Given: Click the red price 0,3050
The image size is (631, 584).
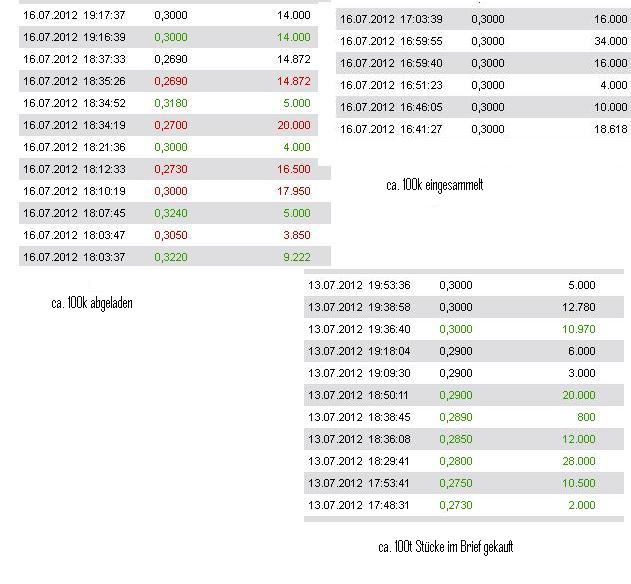Looking at the screenshot, I should 171,235.
